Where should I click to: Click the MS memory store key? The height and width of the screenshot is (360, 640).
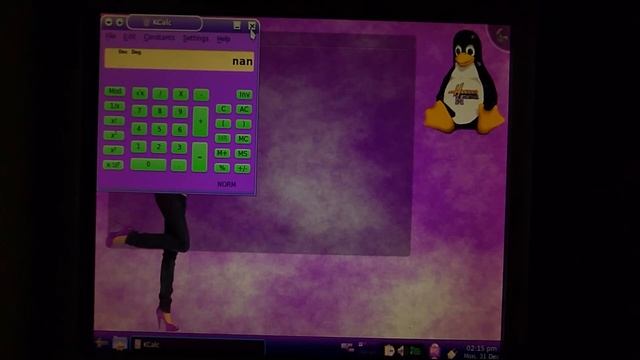coord(242,153)
